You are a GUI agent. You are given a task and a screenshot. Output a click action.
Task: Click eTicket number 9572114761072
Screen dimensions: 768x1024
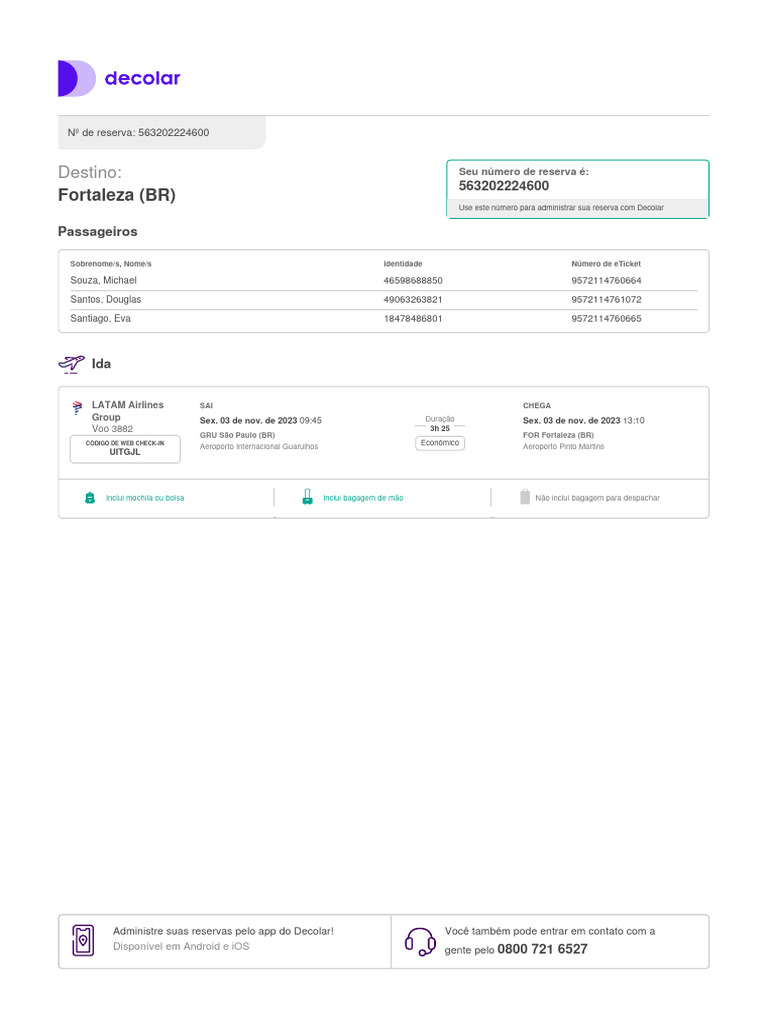(x=606, y=300)
